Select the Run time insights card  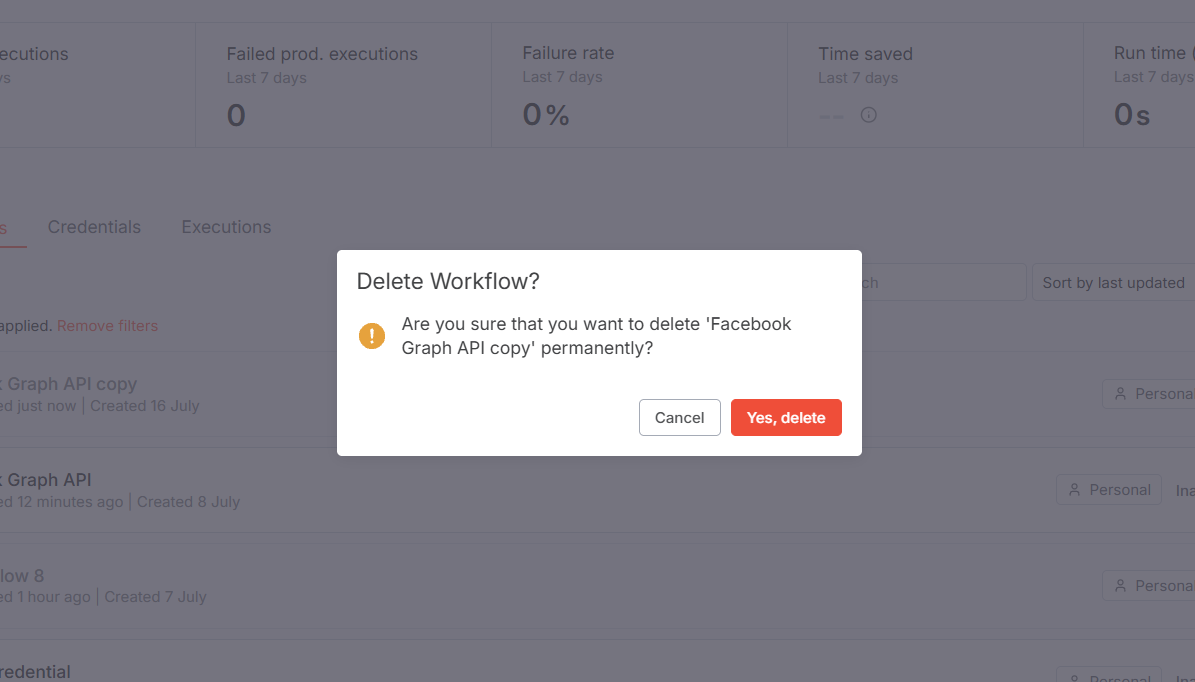1139,85
